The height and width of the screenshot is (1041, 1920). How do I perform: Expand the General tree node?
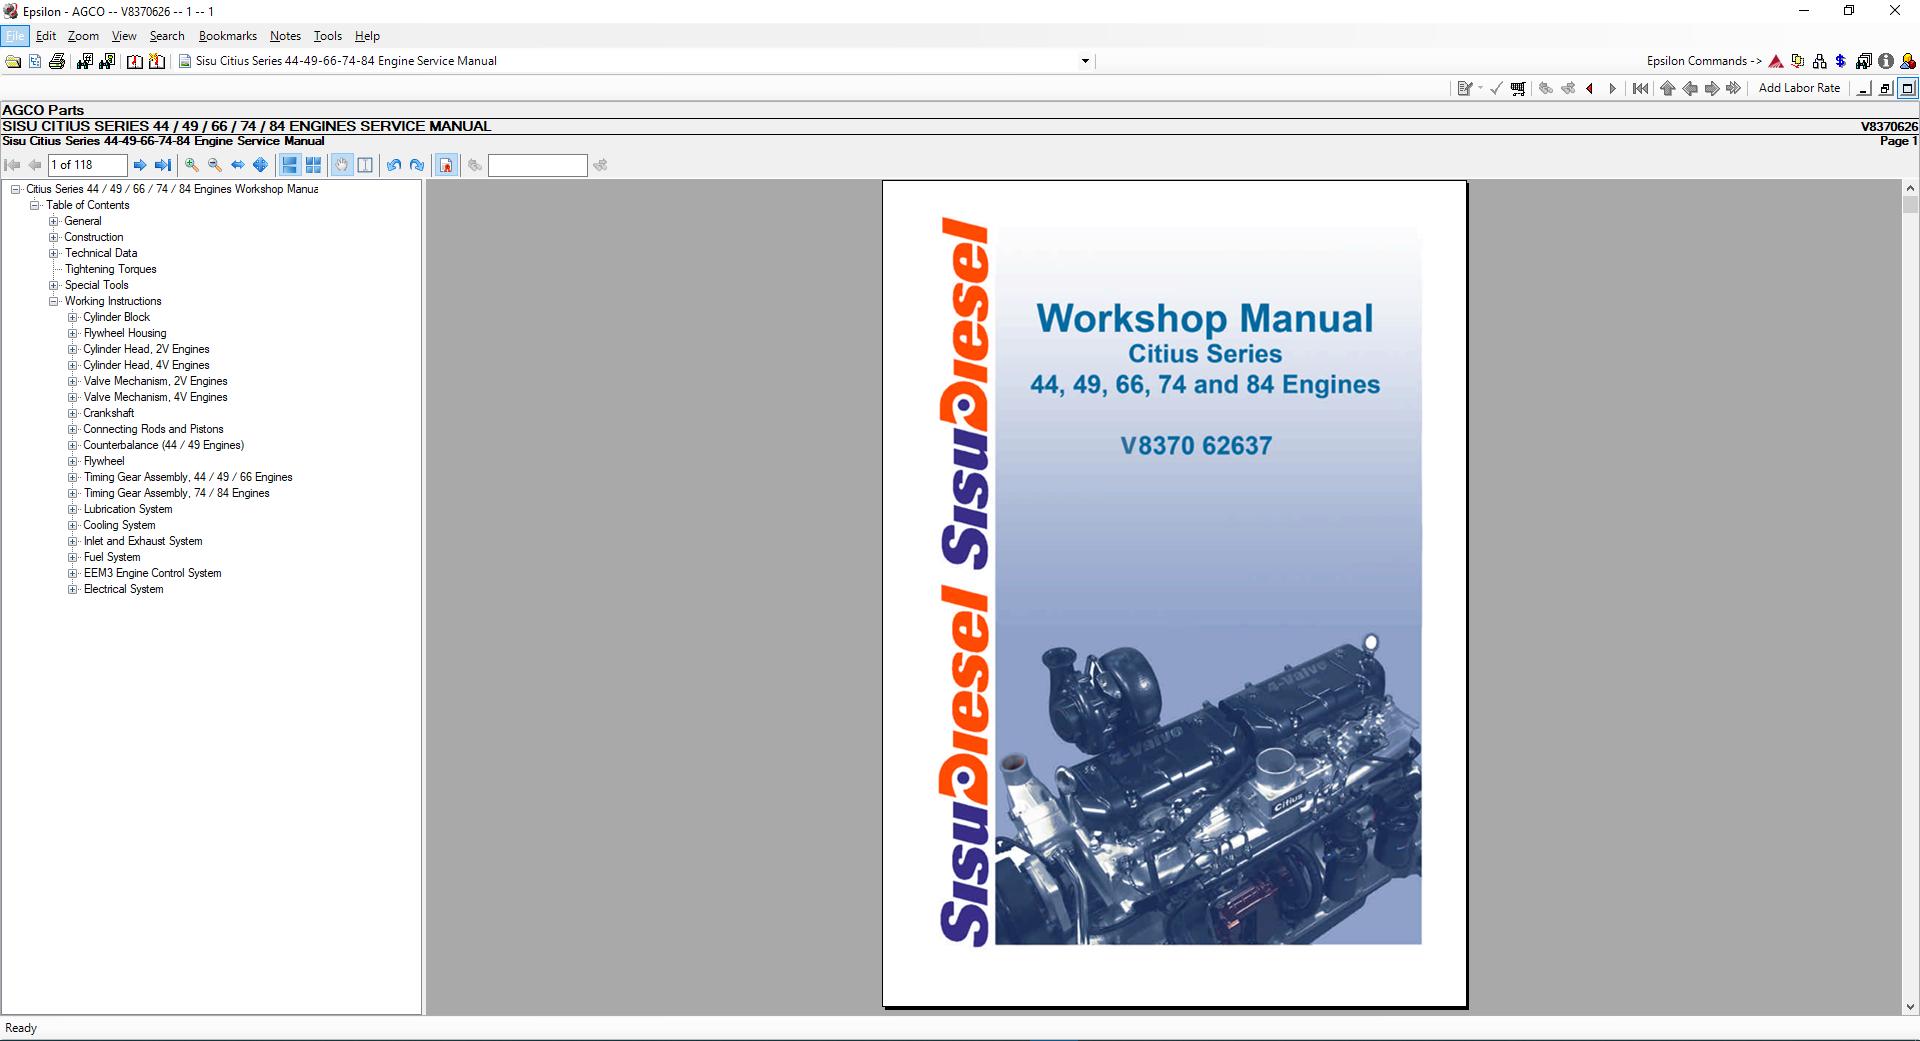(54, 221)
